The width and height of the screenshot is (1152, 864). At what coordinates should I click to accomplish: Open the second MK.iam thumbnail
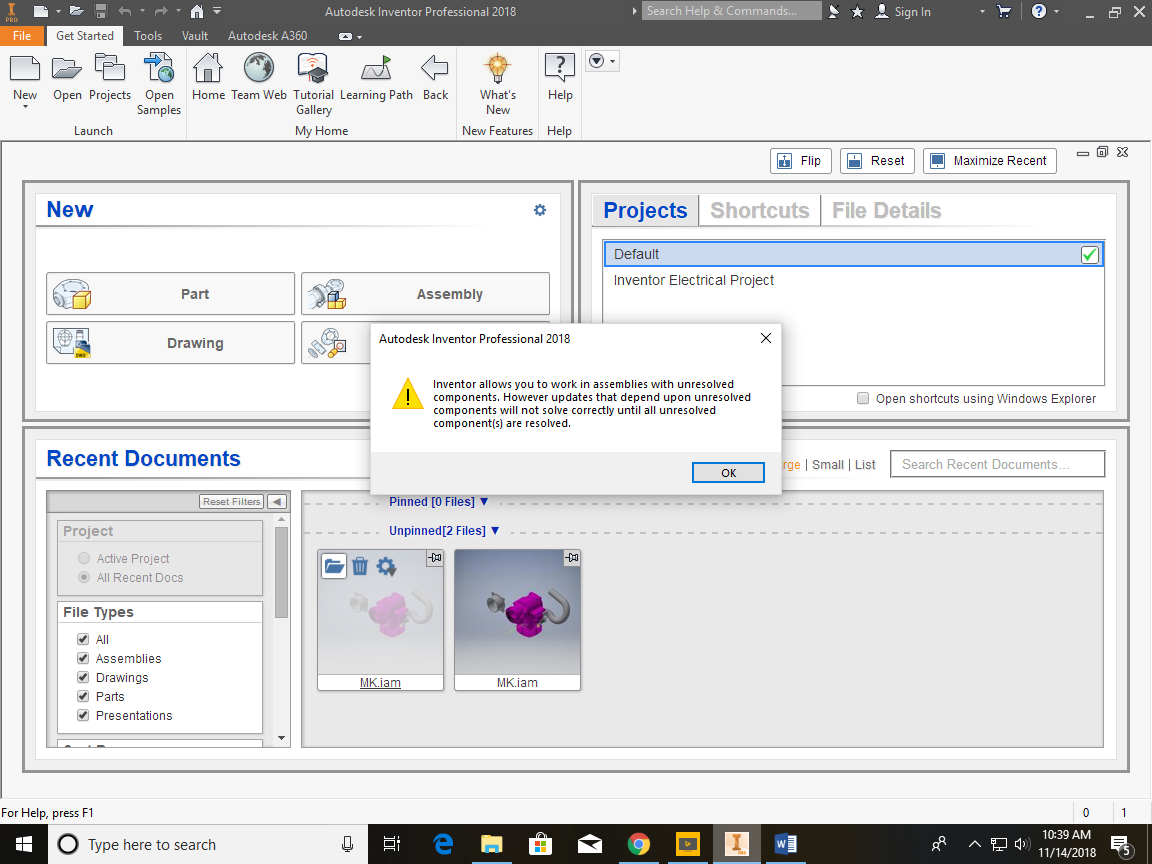517,613
